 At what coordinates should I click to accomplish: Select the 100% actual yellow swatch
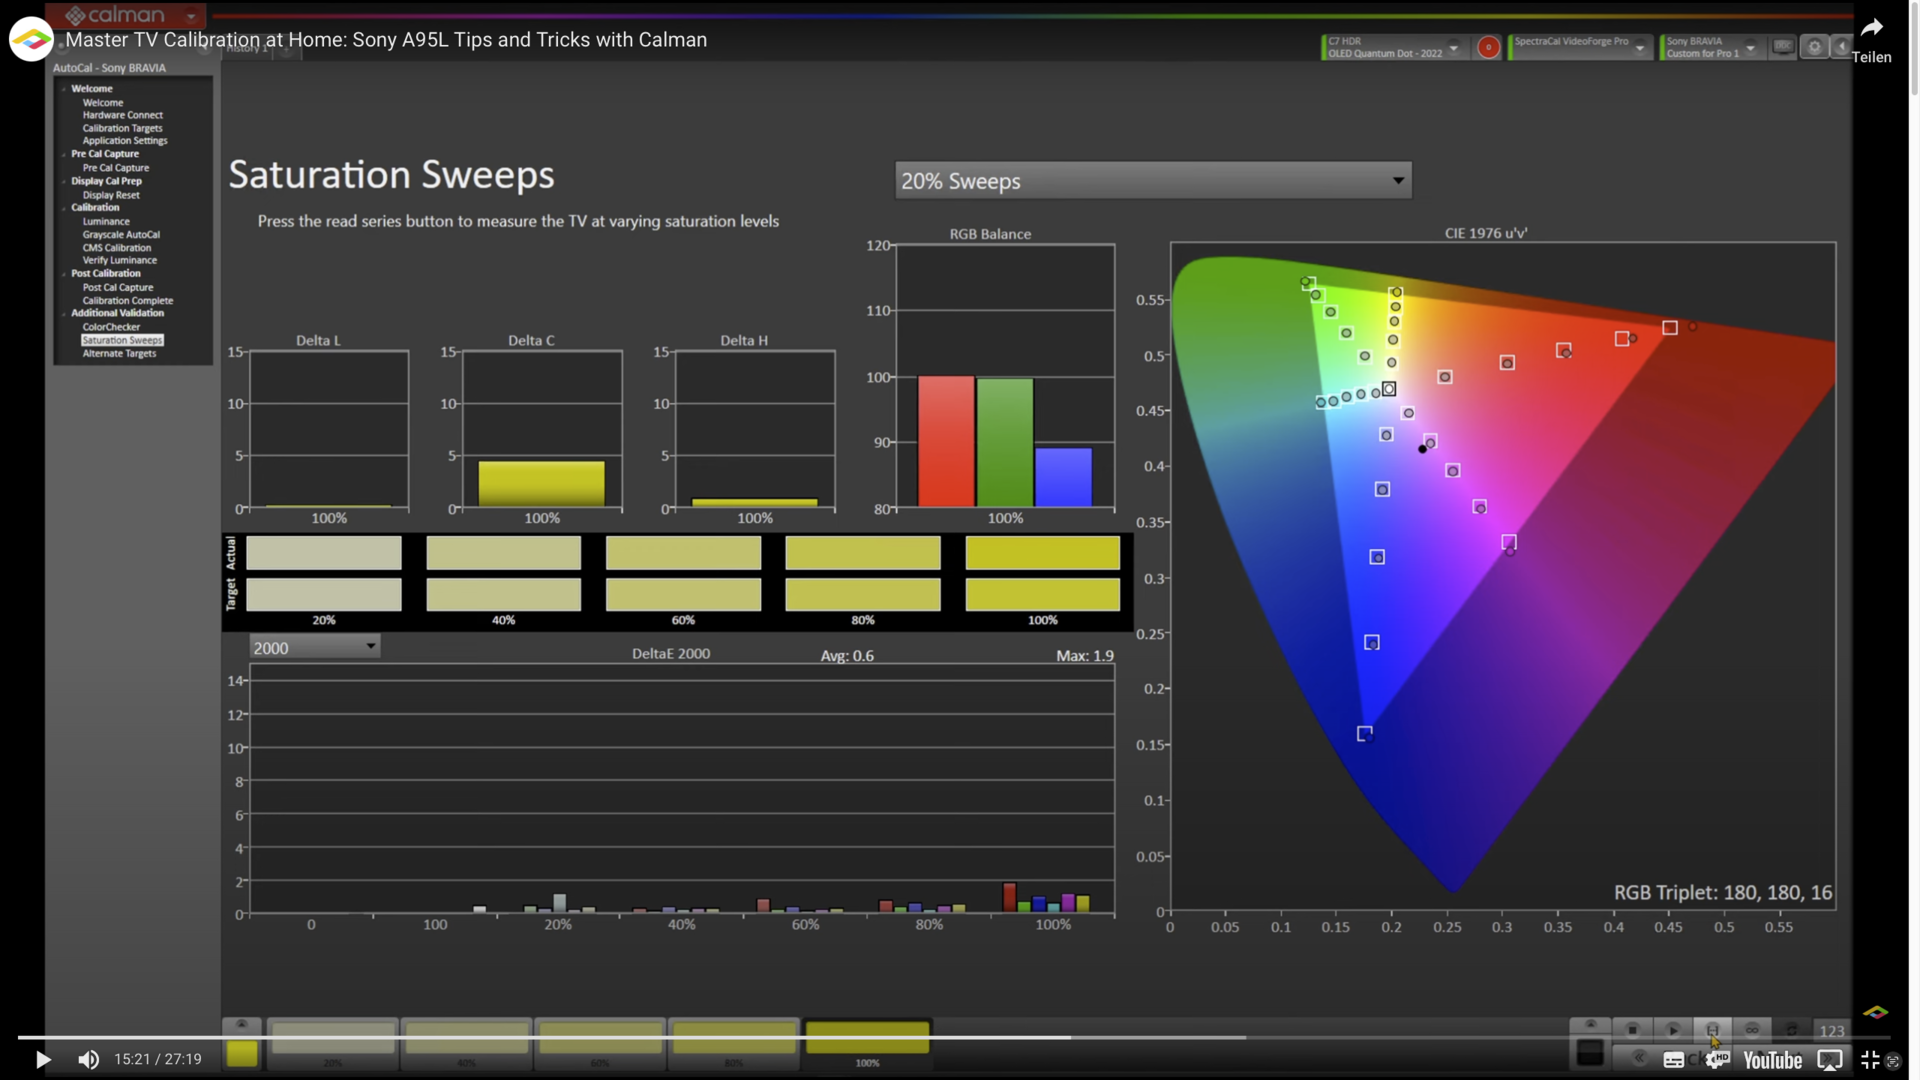[1042, 553]
